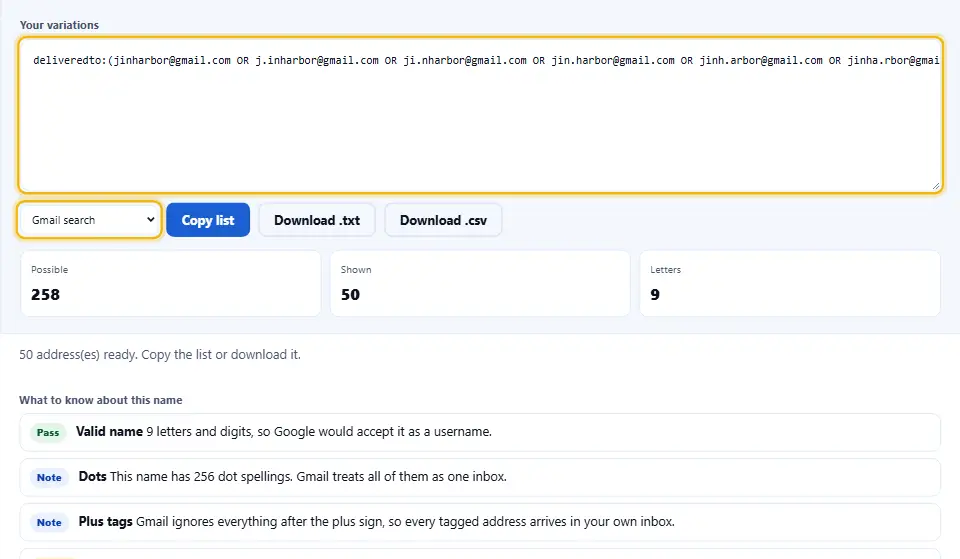Click the 'Dots' row description text
The height and width of the screenshot is (559, 960).
pyautogui.click(x=309, y=476)
